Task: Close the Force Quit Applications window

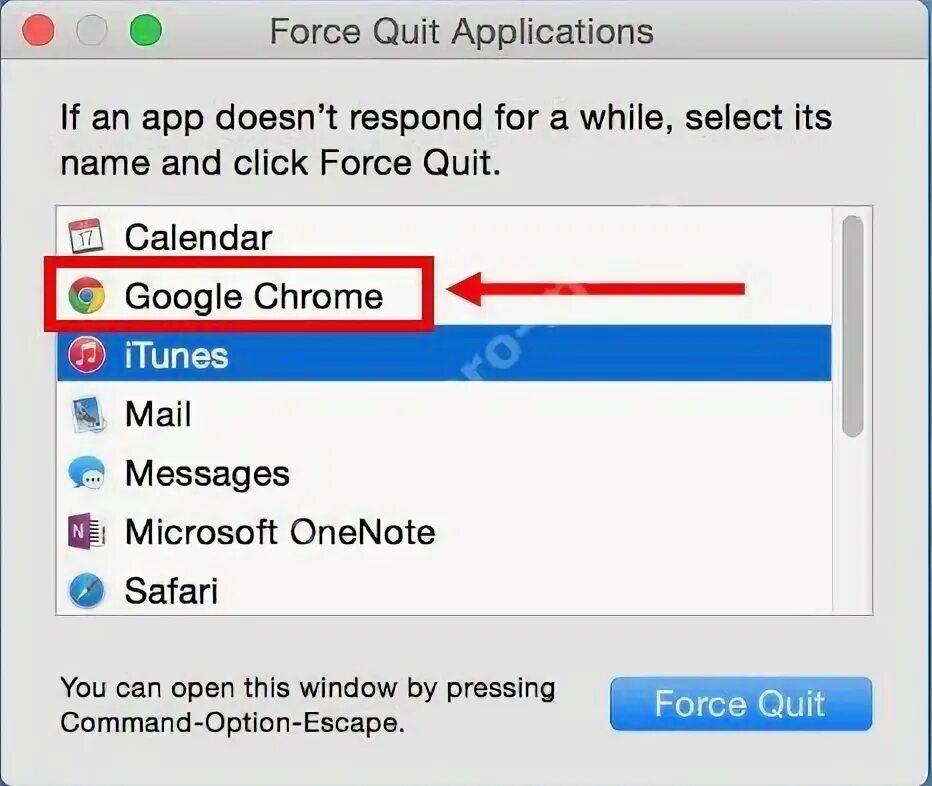Action: coord(38,30)
